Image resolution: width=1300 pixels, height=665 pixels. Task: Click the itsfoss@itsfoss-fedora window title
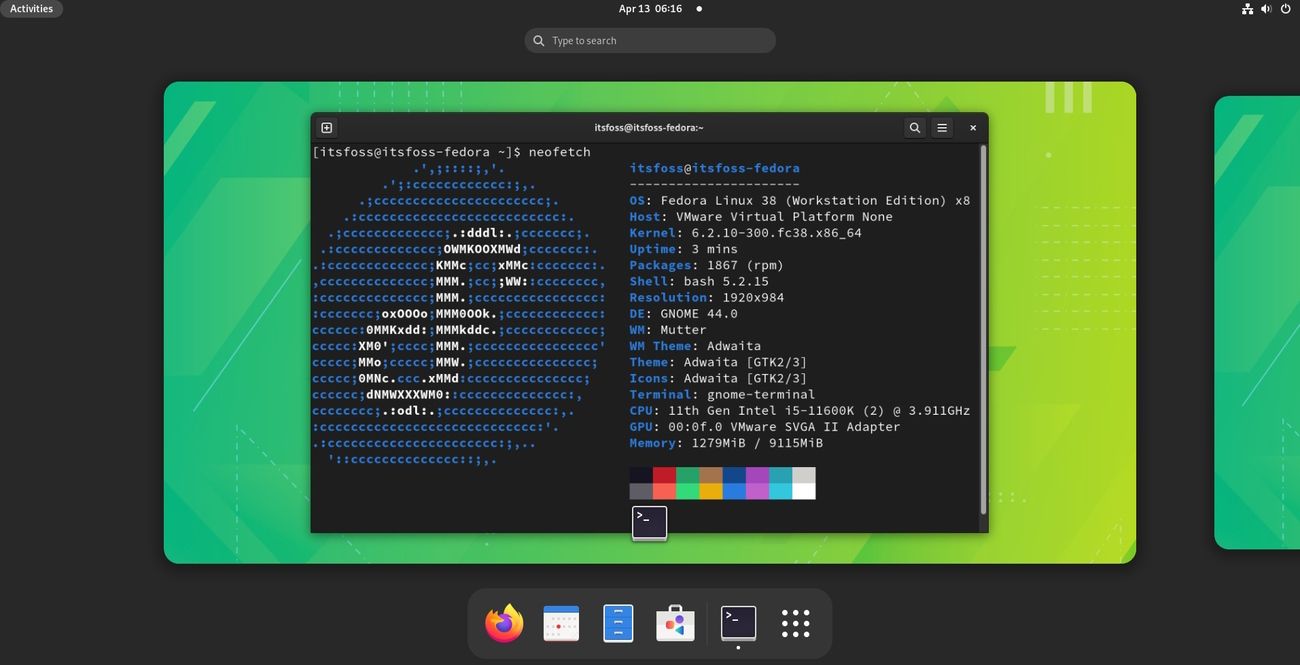tap(648, 127)
